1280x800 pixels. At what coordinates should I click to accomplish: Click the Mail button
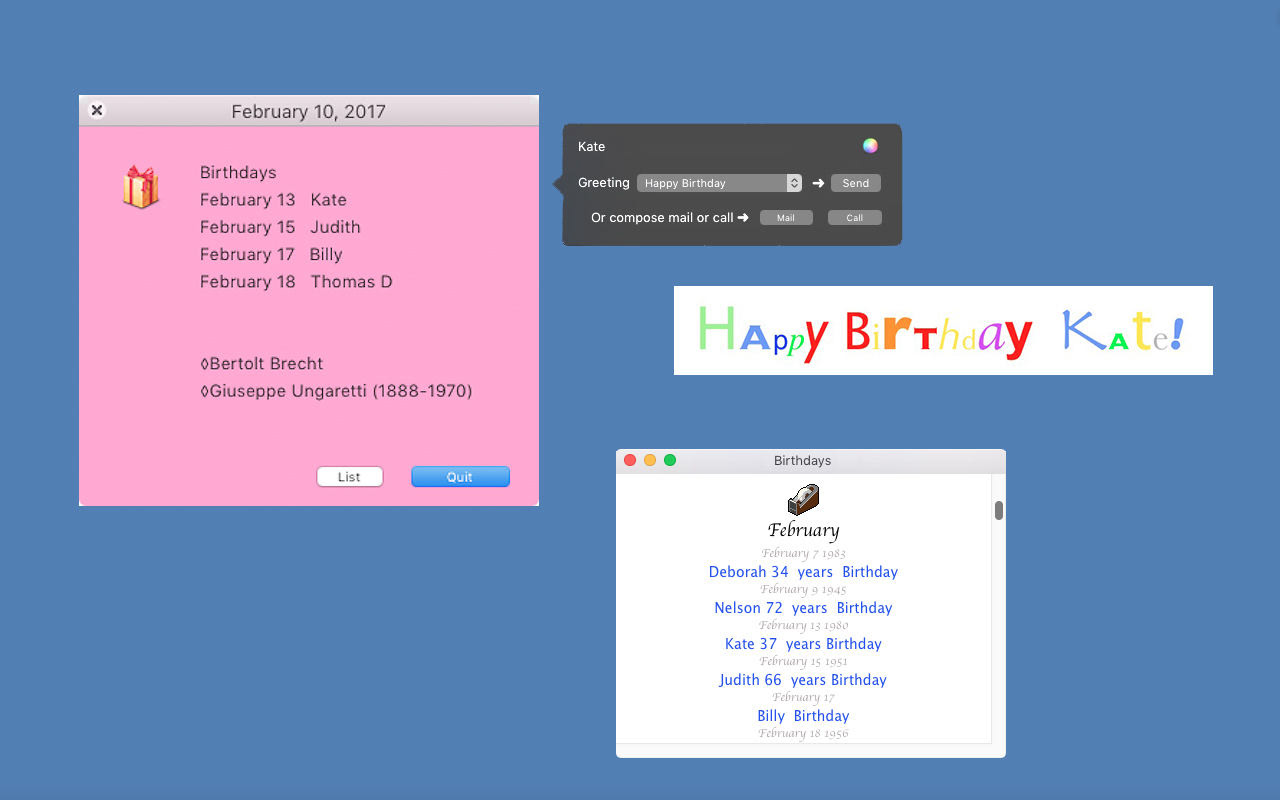pos(786,218)
